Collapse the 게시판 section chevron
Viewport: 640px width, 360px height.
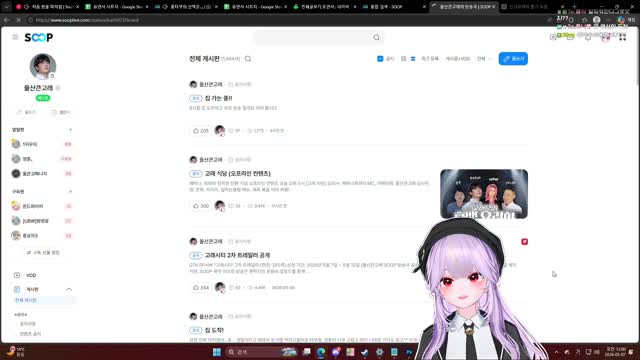click(x=69, y=289)
